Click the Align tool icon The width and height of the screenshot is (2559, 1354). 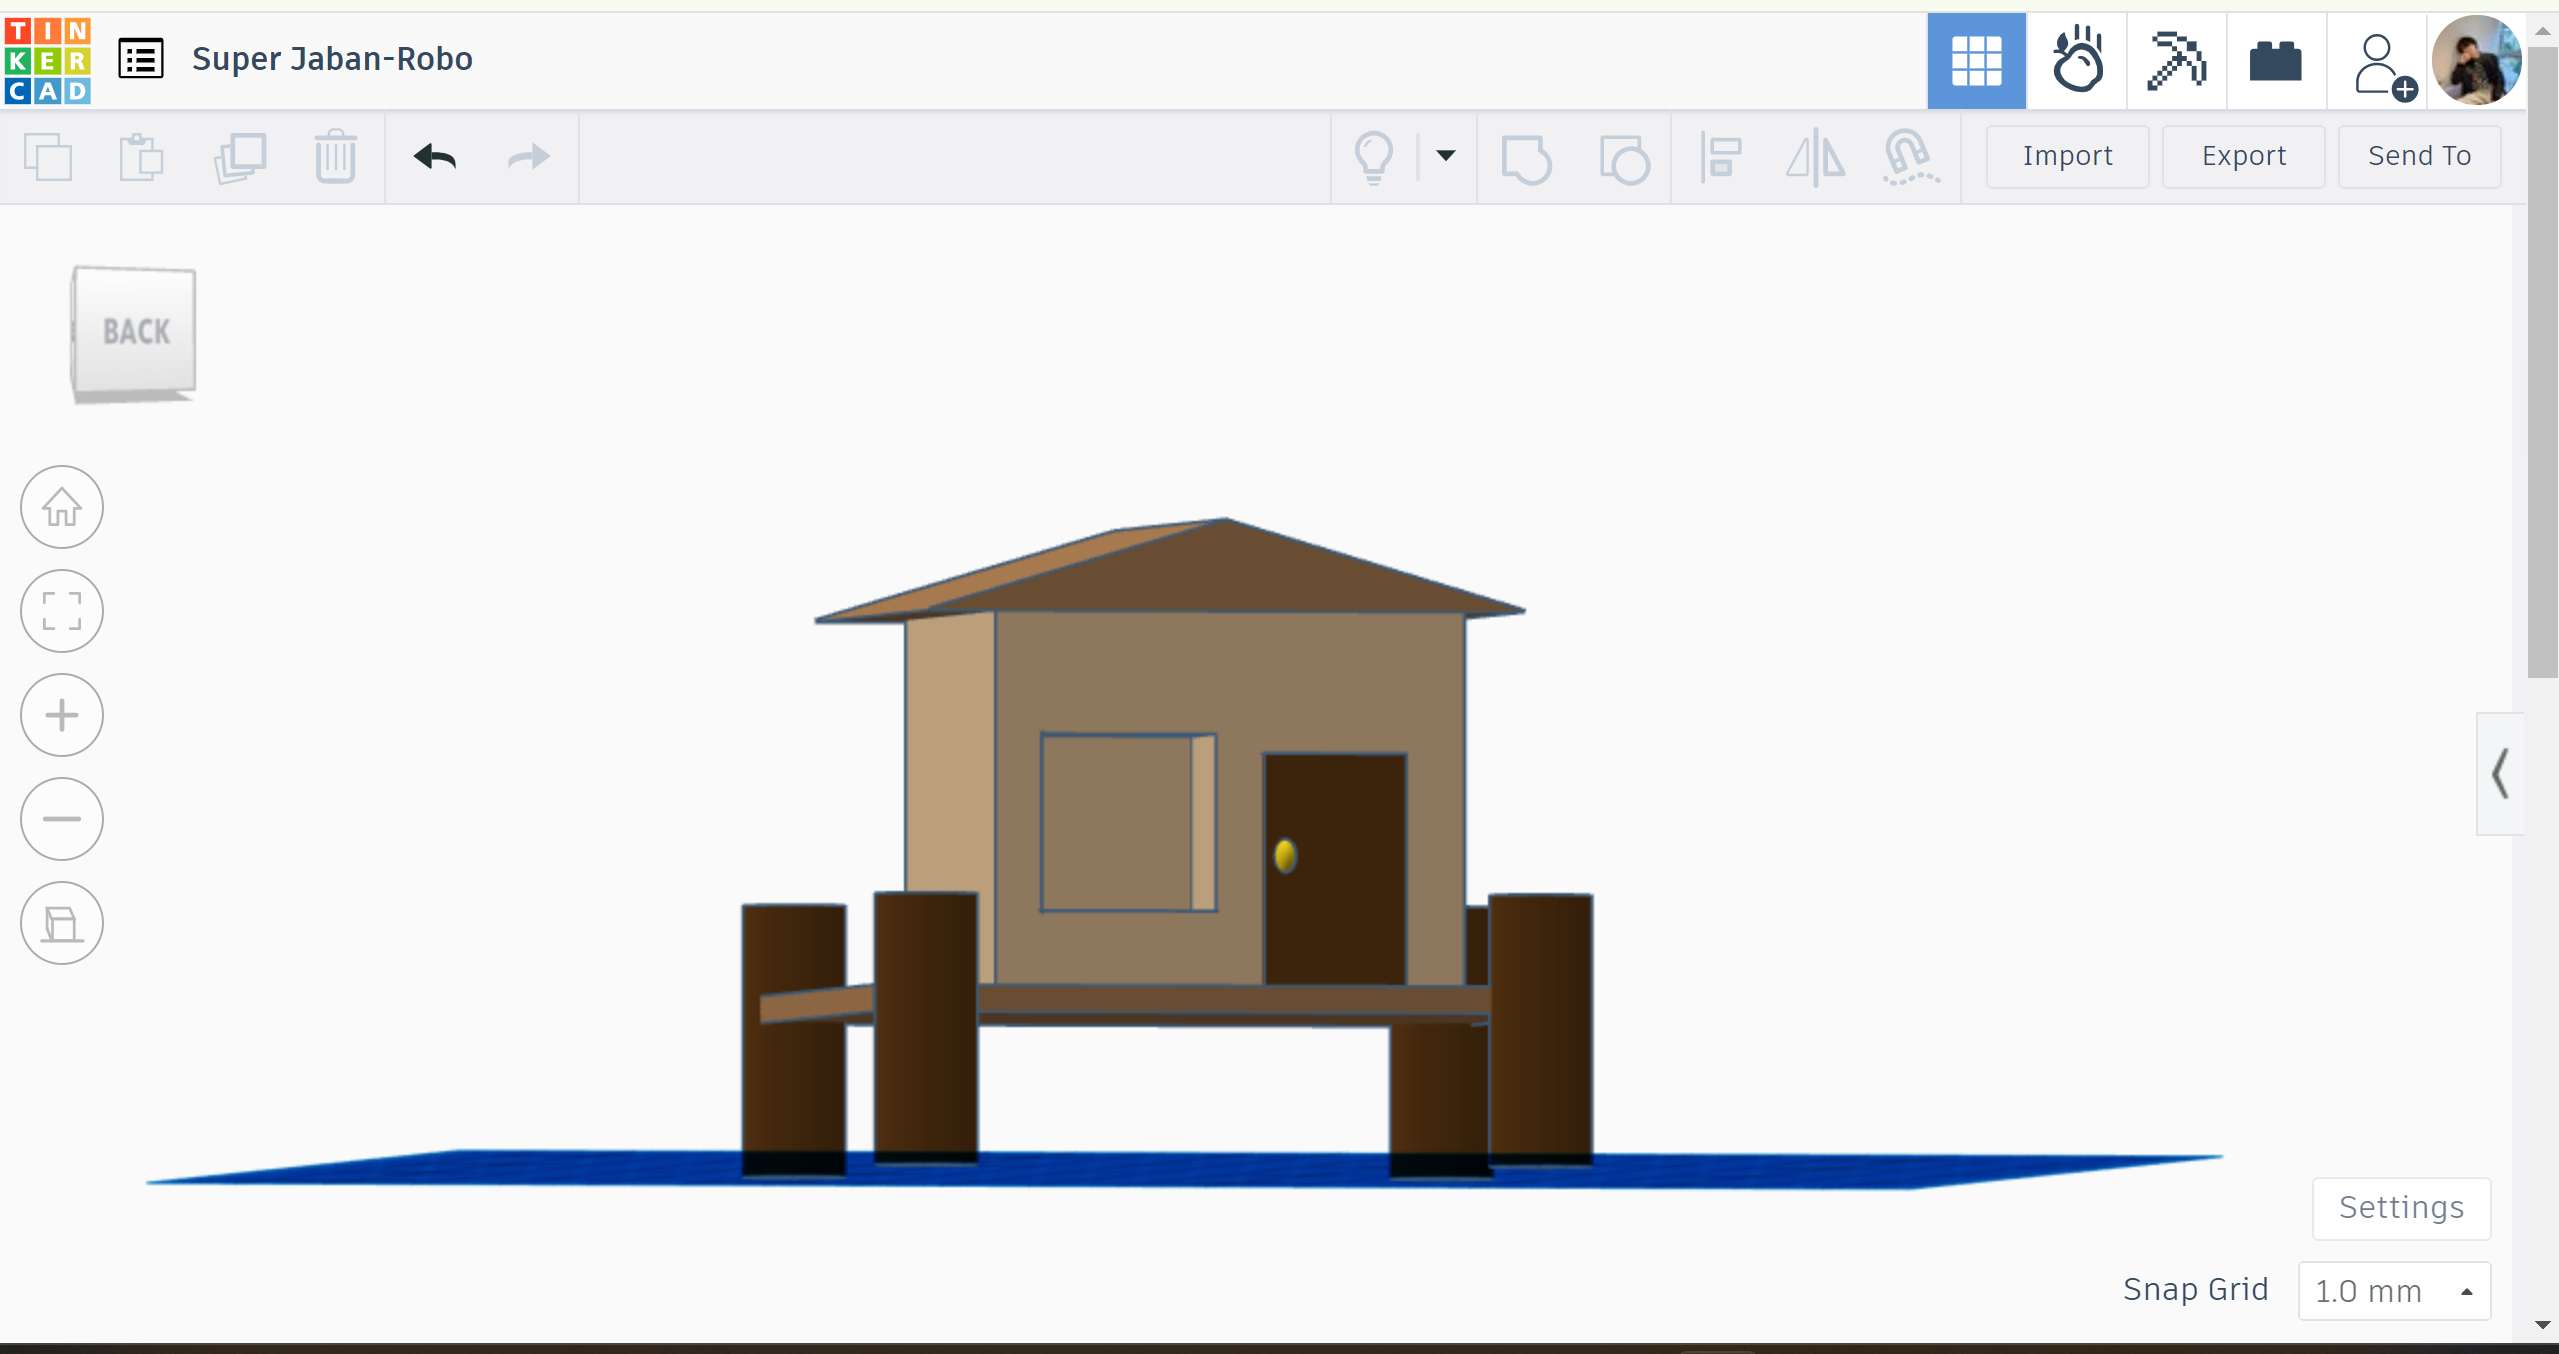(x=1721, y=158)
